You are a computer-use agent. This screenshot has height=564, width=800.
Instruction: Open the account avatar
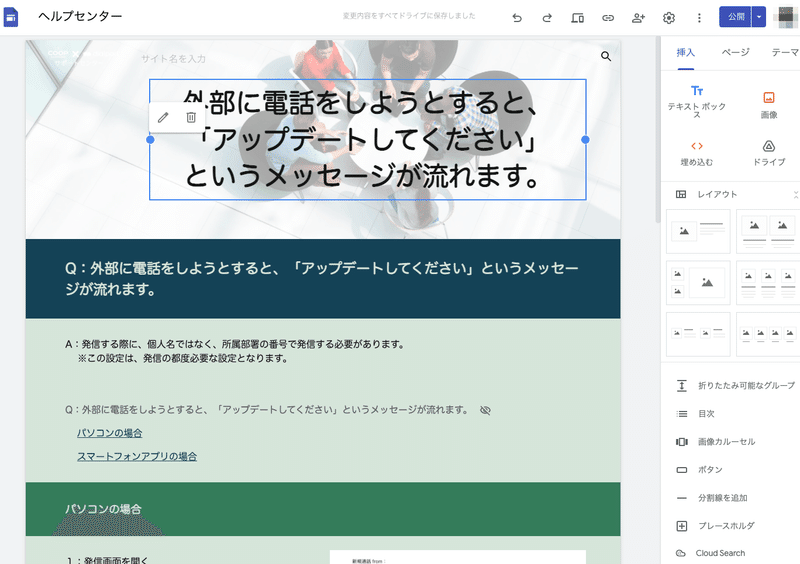tap(785, 17)
